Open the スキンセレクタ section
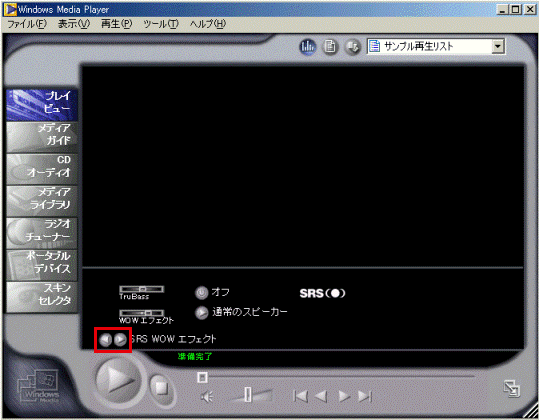539x420 pixels. click(x=42, y=297)
